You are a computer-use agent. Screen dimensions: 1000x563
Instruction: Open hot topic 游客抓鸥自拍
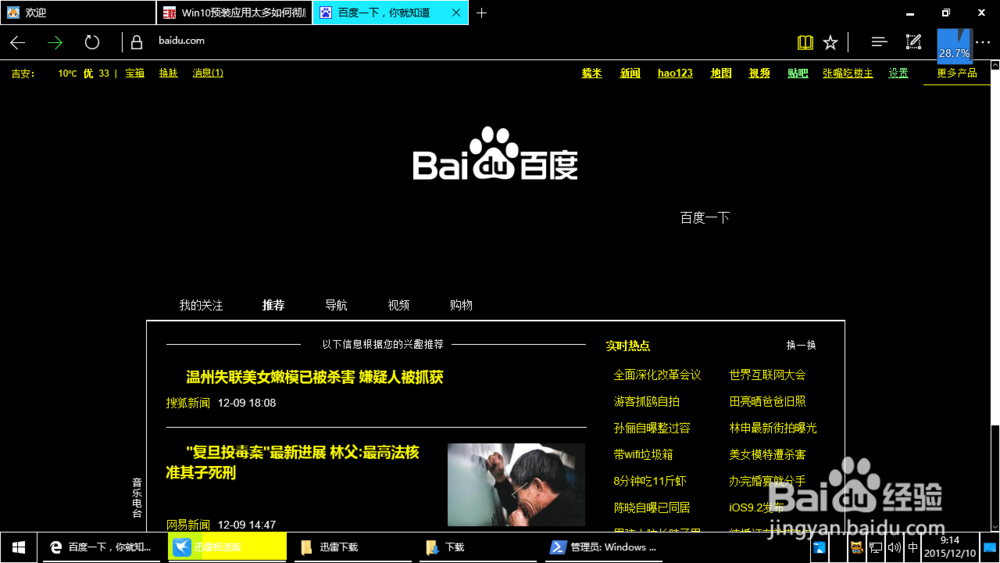click(646, 402)
